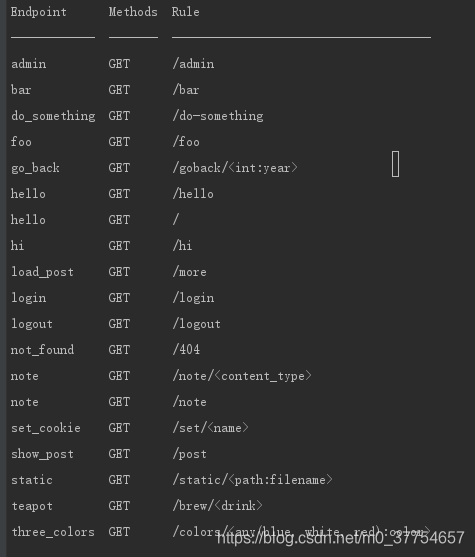The width and height of the screenshot is (475, 557).
Task: Click the /login rule text
Action: pyautogui.click(x=193, y=298)
